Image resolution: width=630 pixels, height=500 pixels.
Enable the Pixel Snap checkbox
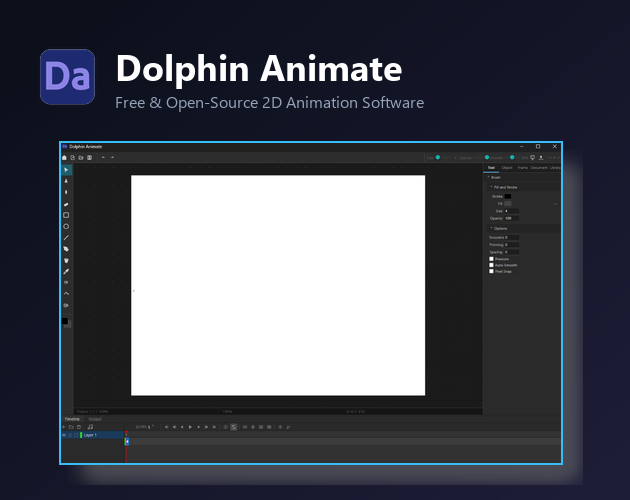click(491, 271)
